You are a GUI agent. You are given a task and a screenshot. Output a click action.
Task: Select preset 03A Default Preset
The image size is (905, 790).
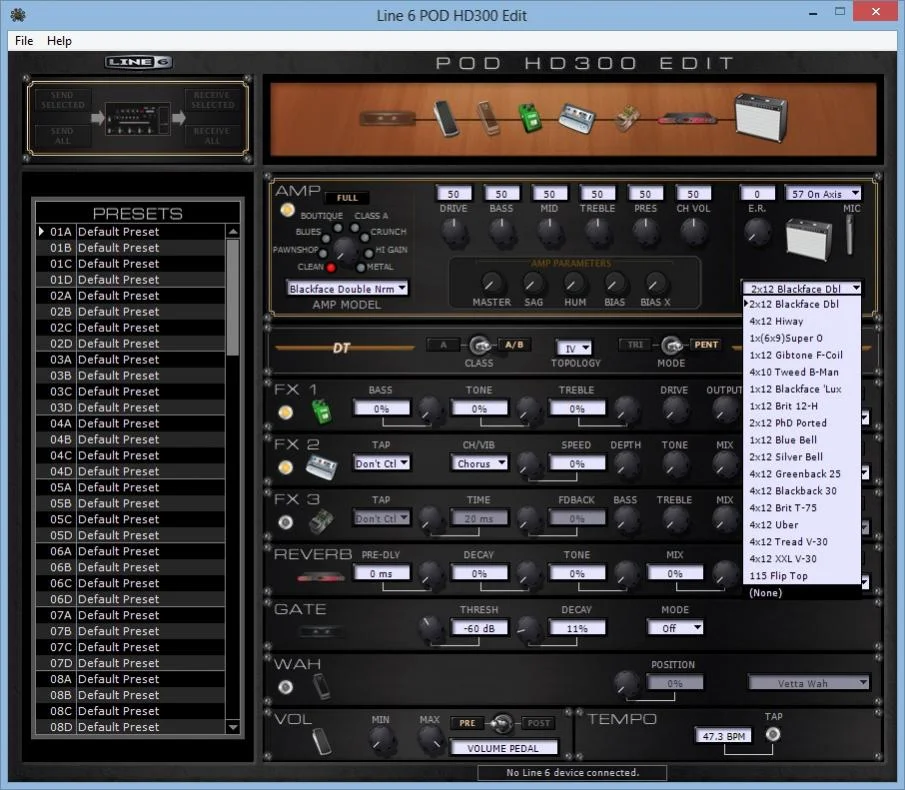118,360
